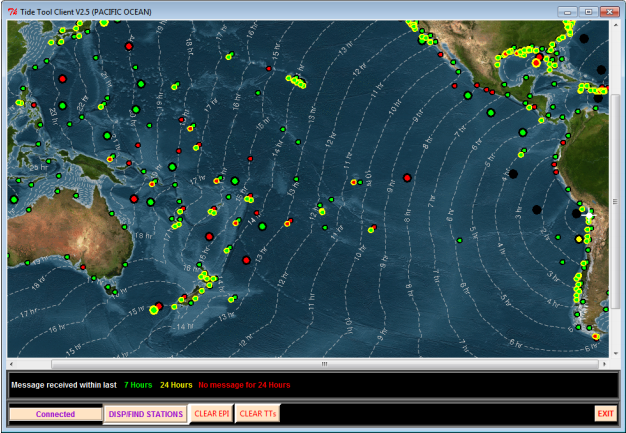Click the CLEAR EPI button
Viewport: 626px width, 433px height.
click(x=212, y=413)
